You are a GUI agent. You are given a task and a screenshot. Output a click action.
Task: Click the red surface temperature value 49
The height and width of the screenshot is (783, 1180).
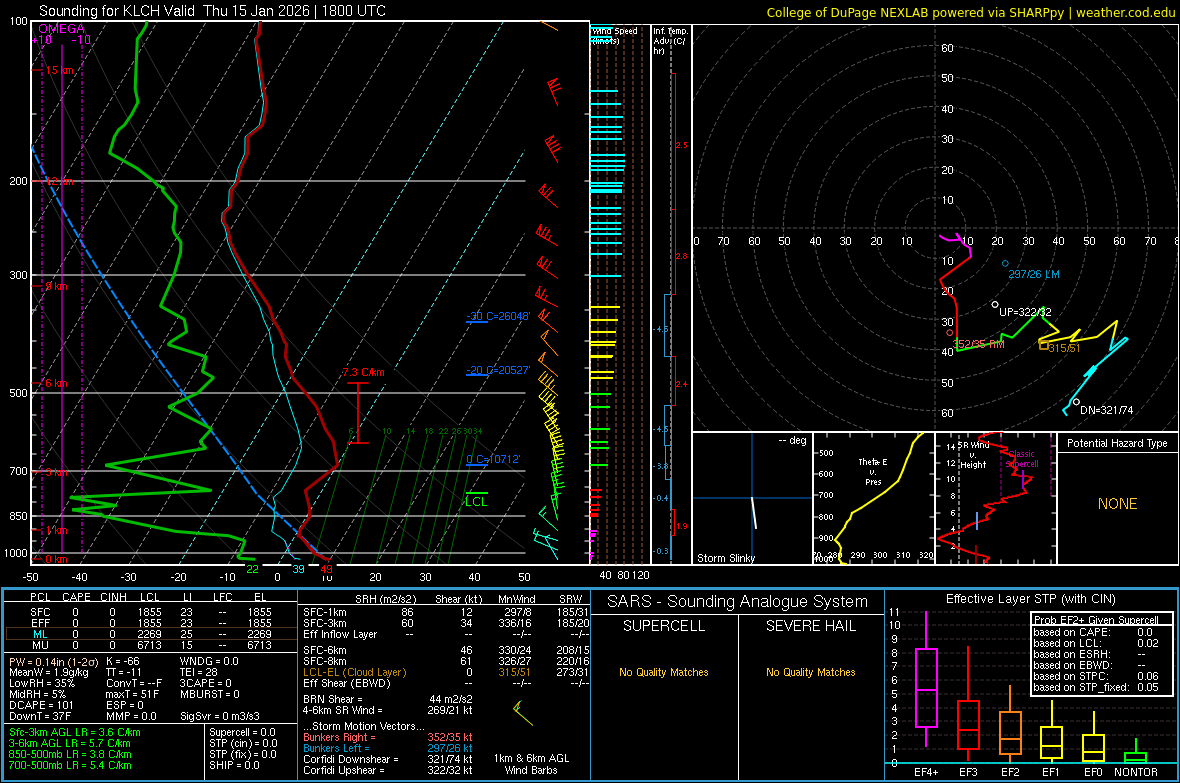(327, 569)
